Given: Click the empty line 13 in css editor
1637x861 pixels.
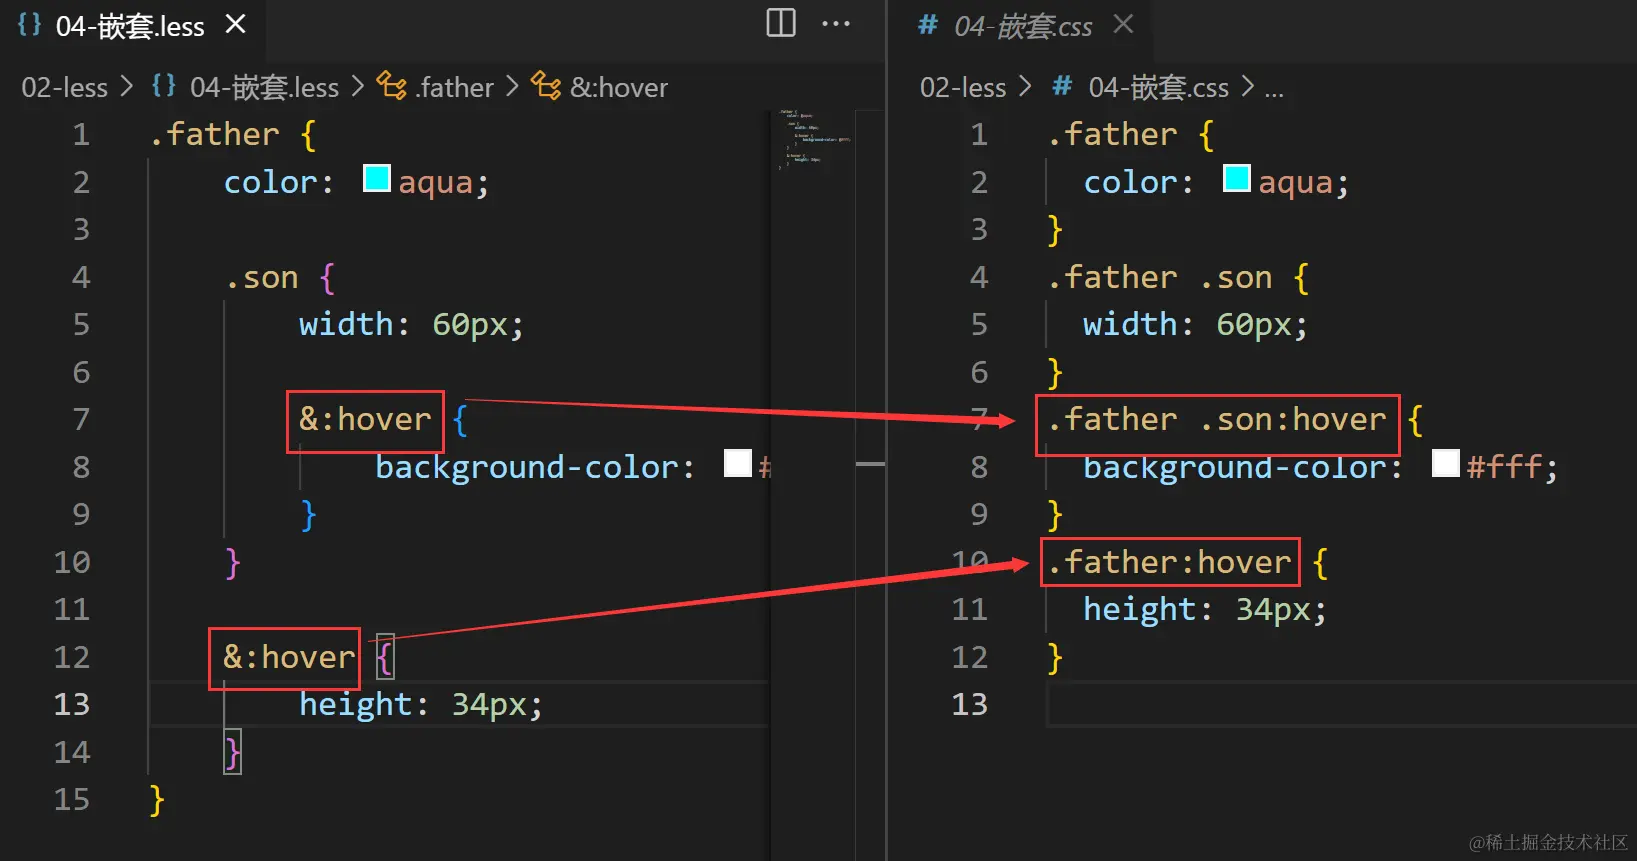Looking at the screenshot, I should tap(1342, 705).
